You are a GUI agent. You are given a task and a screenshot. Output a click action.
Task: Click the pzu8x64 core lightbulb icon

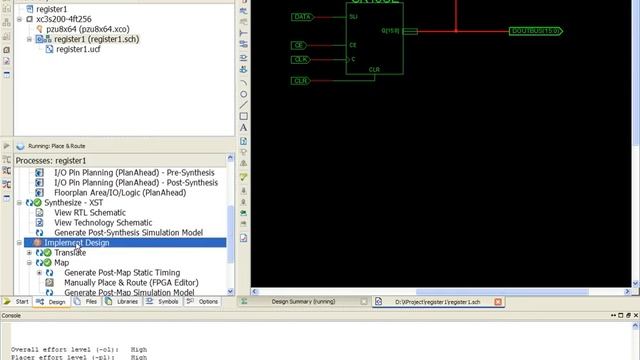coord(39,29)
